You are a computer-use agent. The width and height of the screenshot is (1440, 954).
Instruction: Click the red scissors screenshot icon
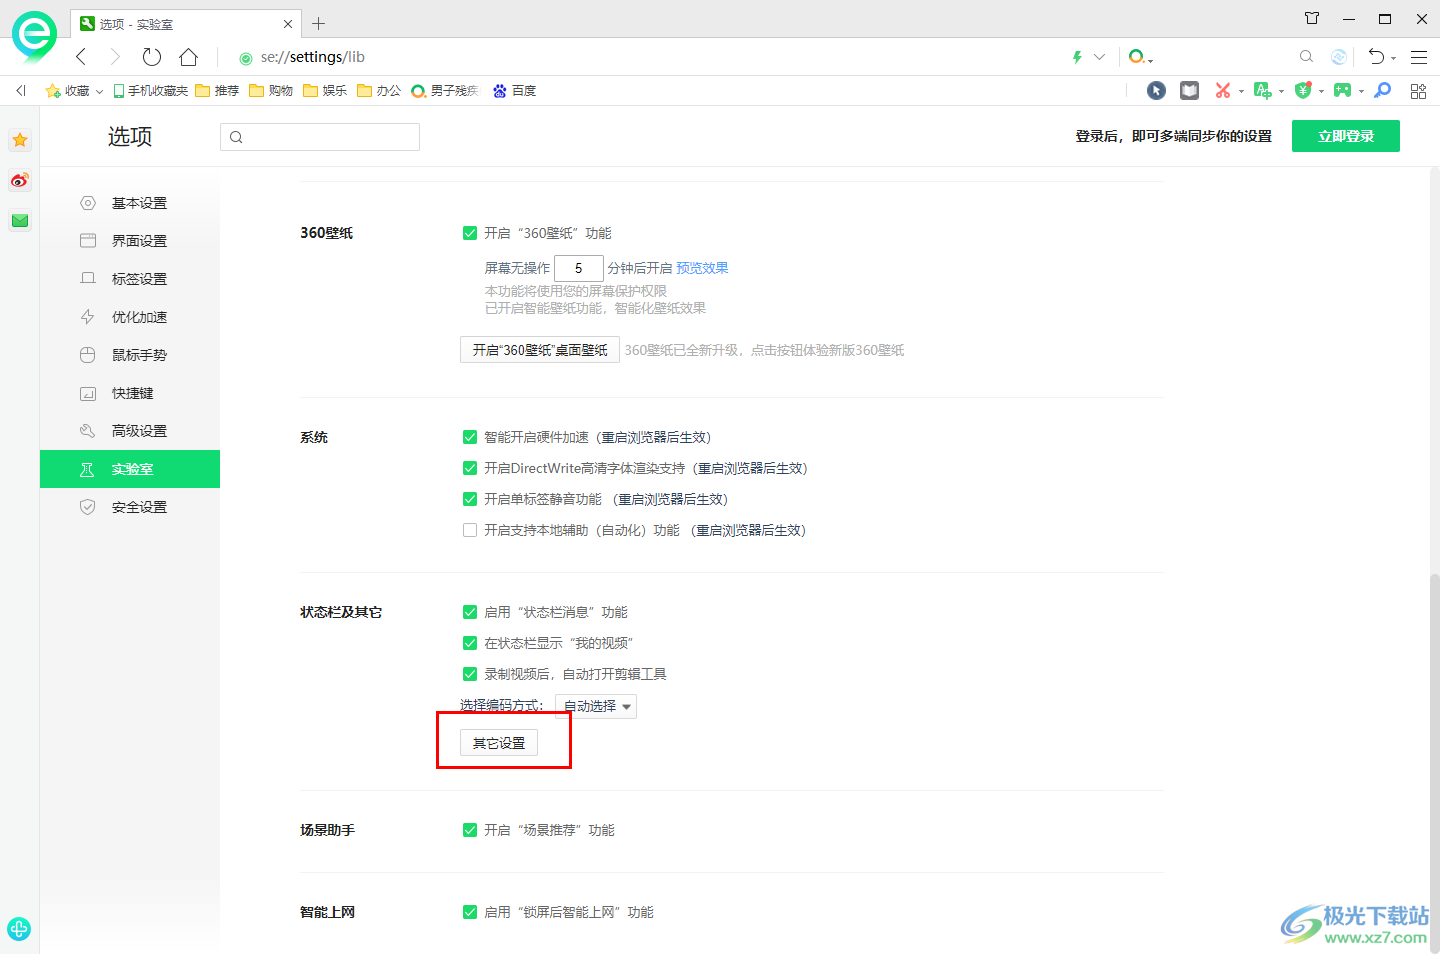click(x=1222, y=91)
